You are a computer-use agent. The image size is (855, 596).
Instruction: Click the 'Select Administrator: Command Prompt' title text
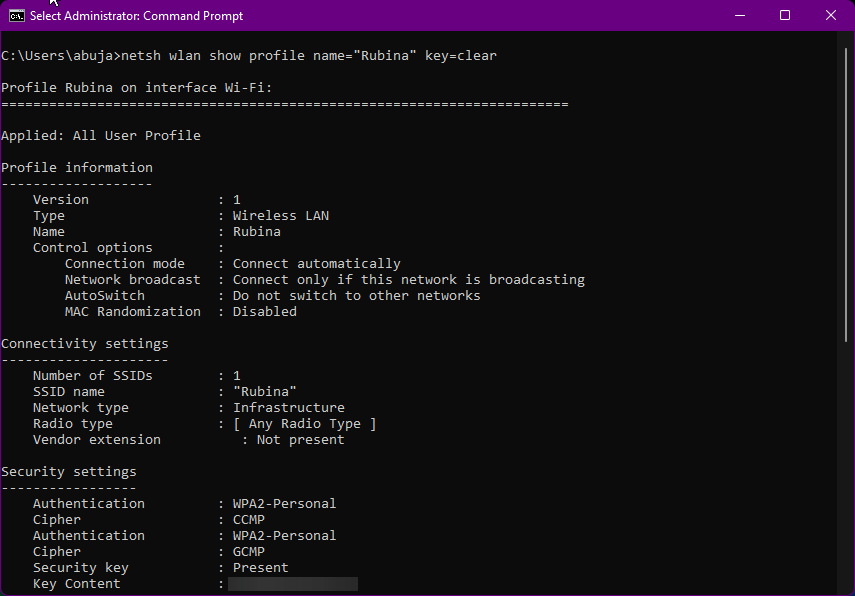pos(136,16)
